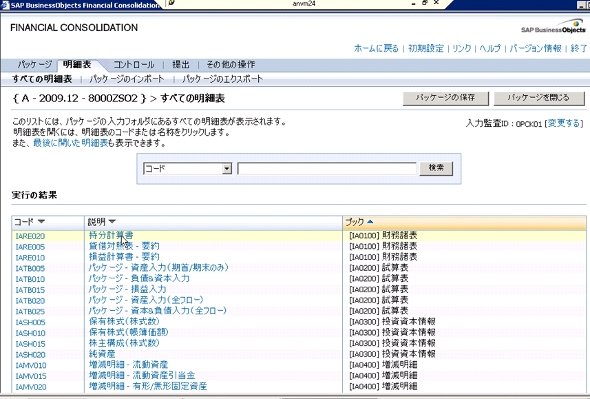Open 株主構成(株式数) schedule
Image resolution: width=590 pixels, height=399 pixels.
124,343
